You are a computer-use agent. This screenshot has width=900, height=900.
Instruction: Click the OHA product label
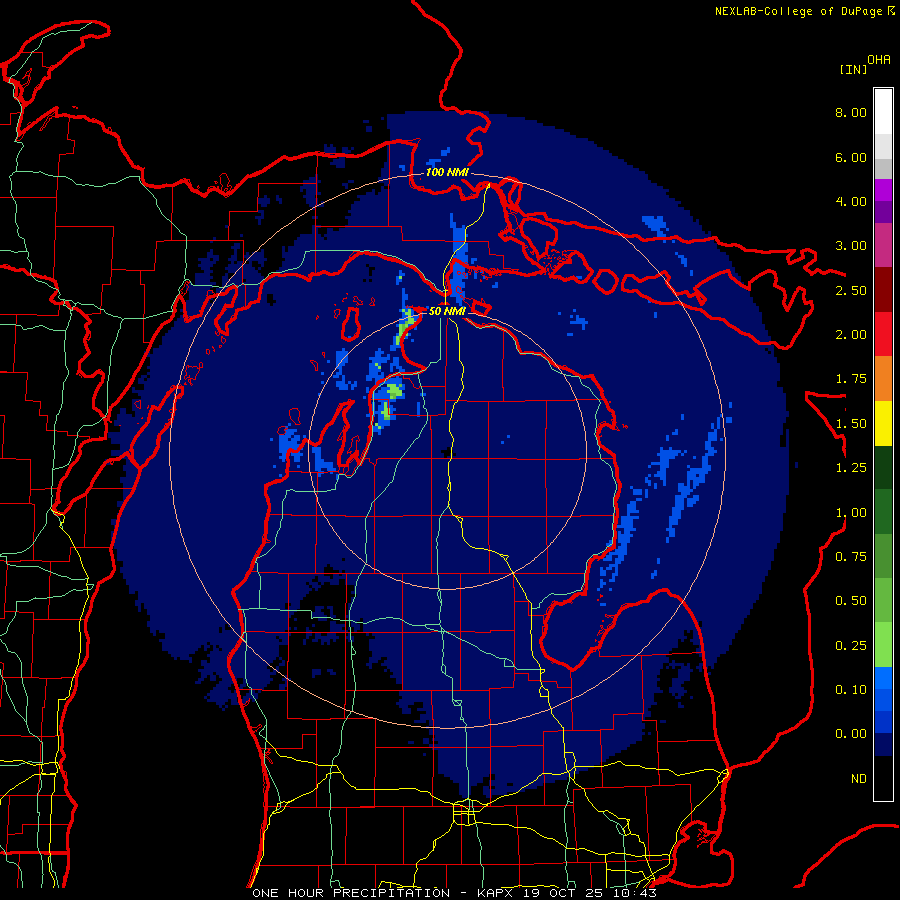click(x=879, y=59)
